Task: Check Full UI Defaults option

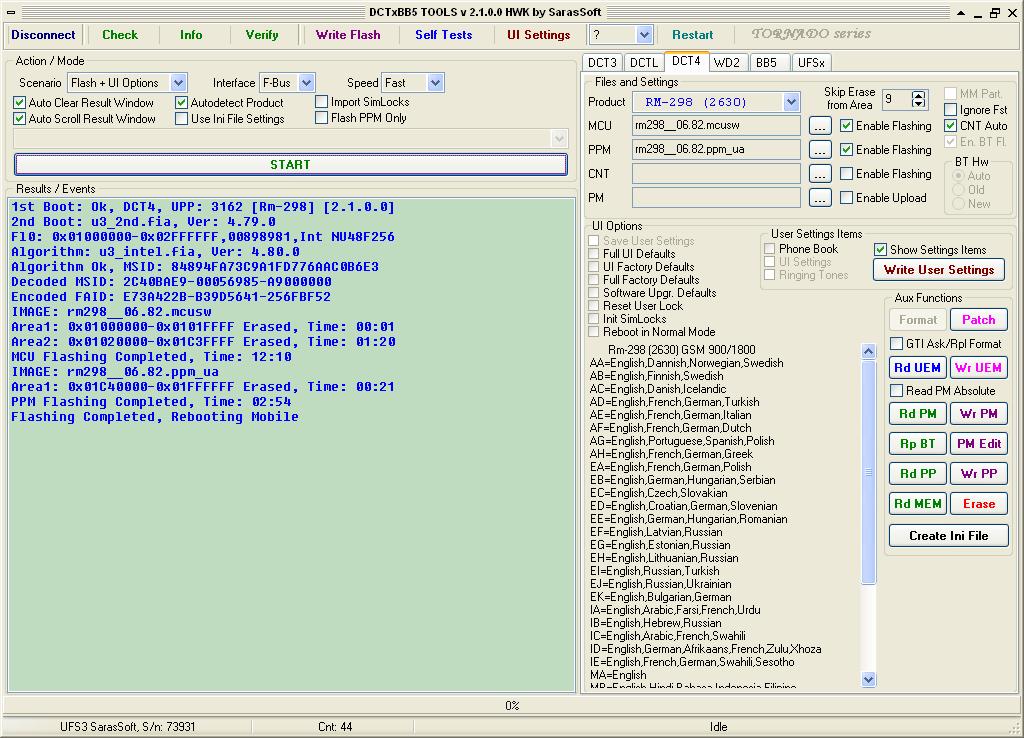Action: [x=594, y=253]
